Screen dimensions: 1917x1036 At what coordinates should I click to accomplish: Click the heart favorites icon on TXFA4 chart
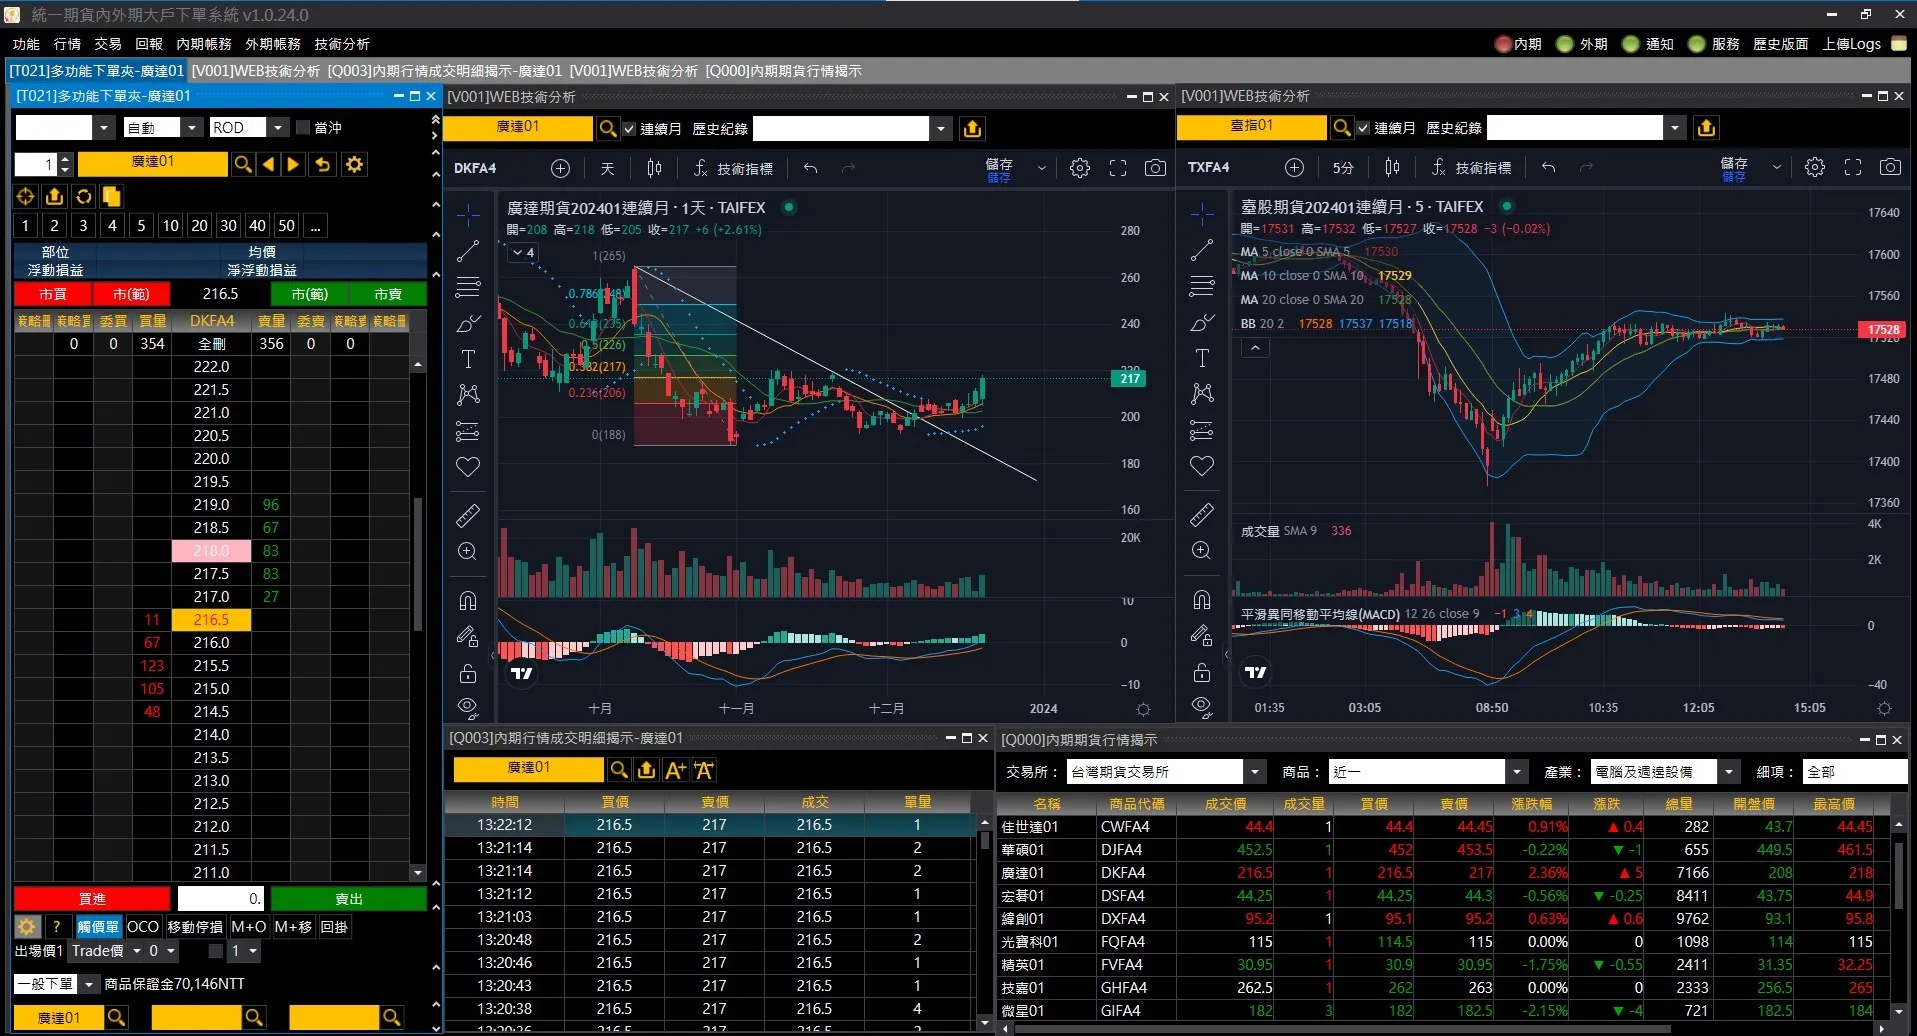[1202, 466]
